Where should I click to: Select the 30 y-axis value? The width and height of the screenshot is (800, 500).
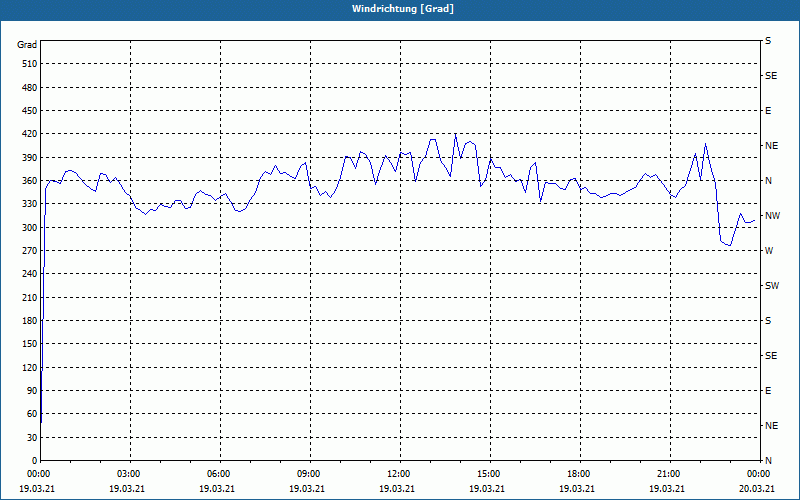(32, 437)
